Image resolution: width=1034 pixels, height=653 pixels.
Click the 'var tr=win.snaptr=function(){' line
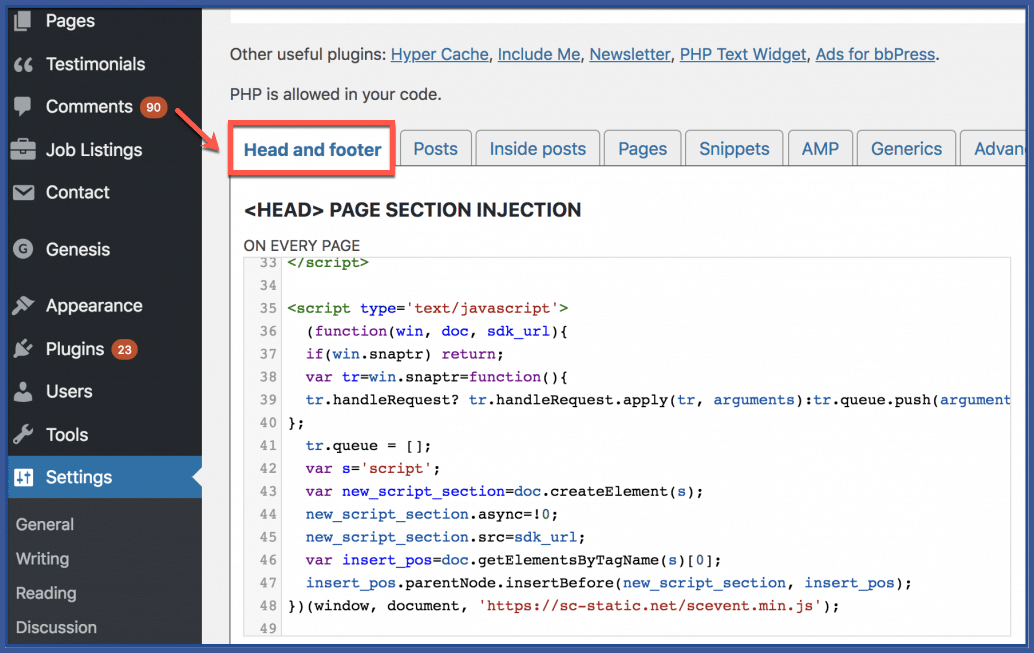point(437,377)
